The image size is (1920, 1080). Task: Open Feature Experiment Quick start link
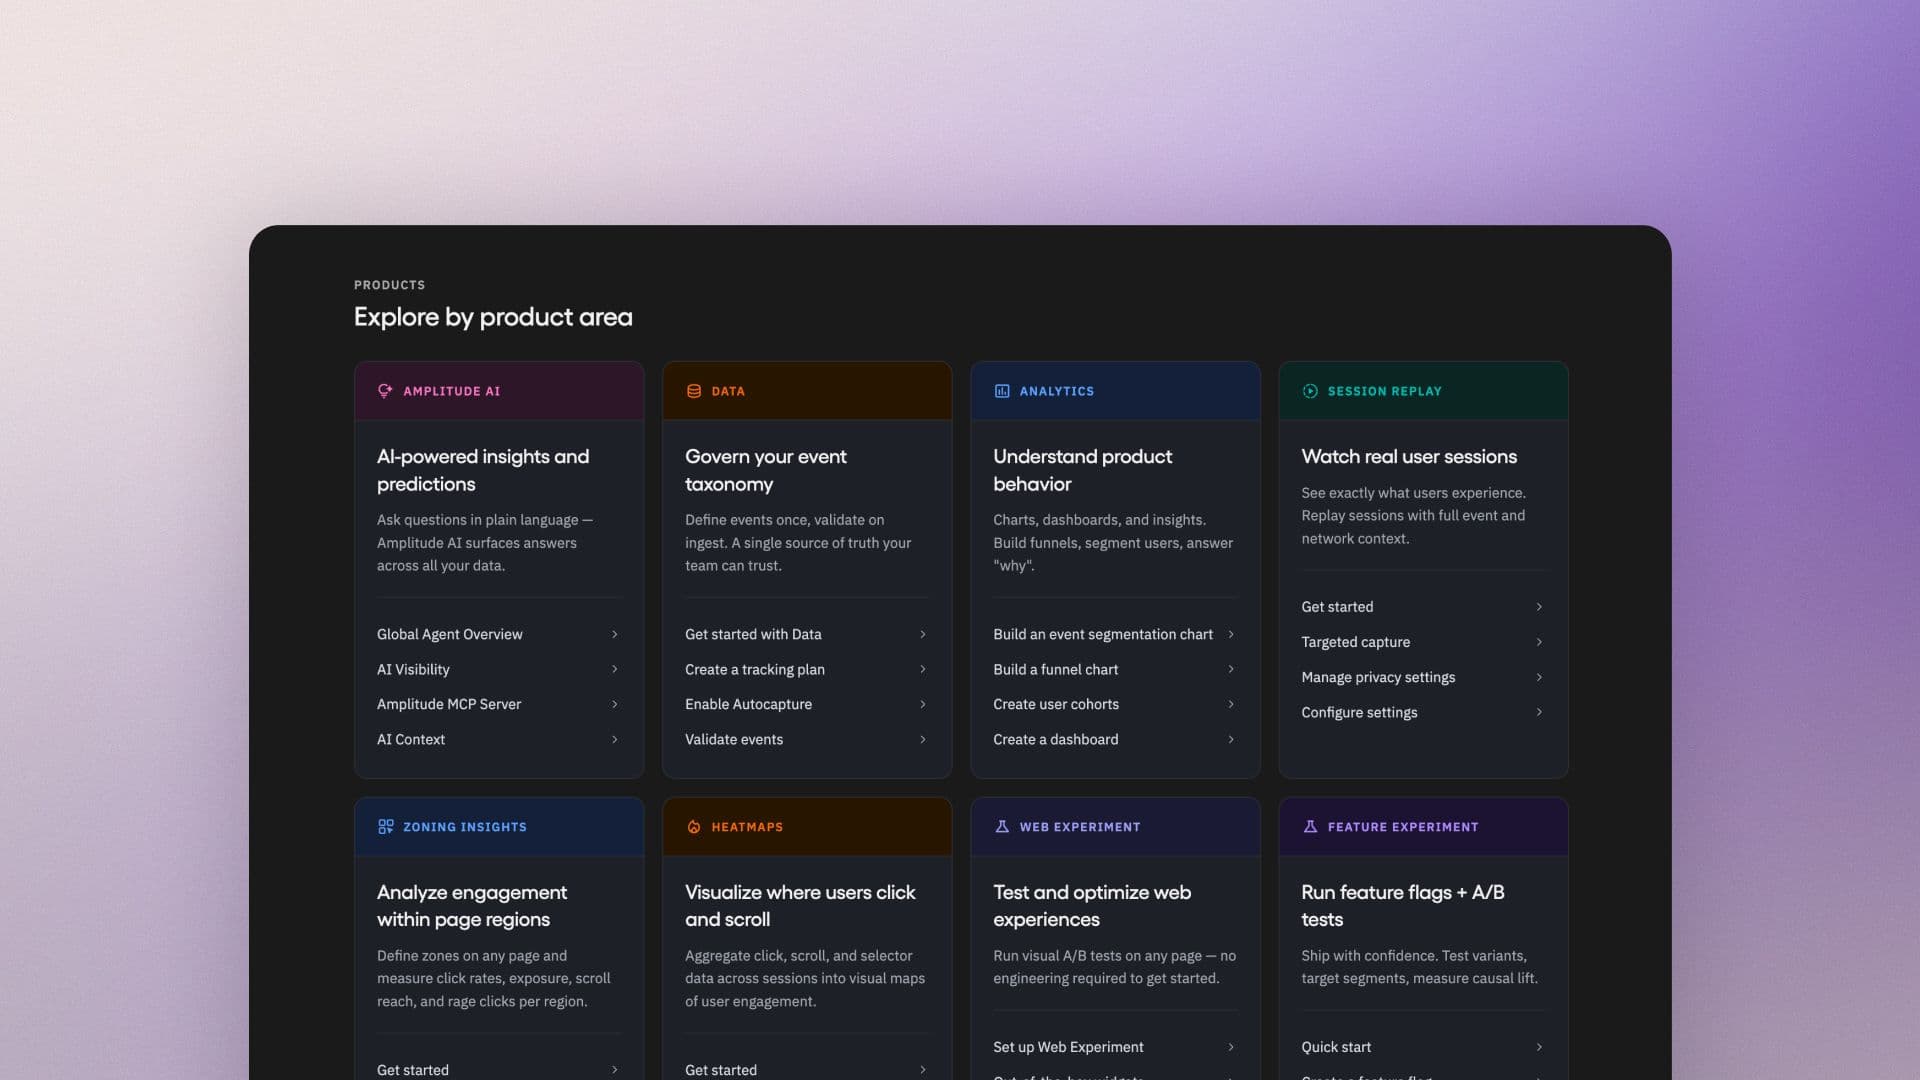pos(1423,1047)
